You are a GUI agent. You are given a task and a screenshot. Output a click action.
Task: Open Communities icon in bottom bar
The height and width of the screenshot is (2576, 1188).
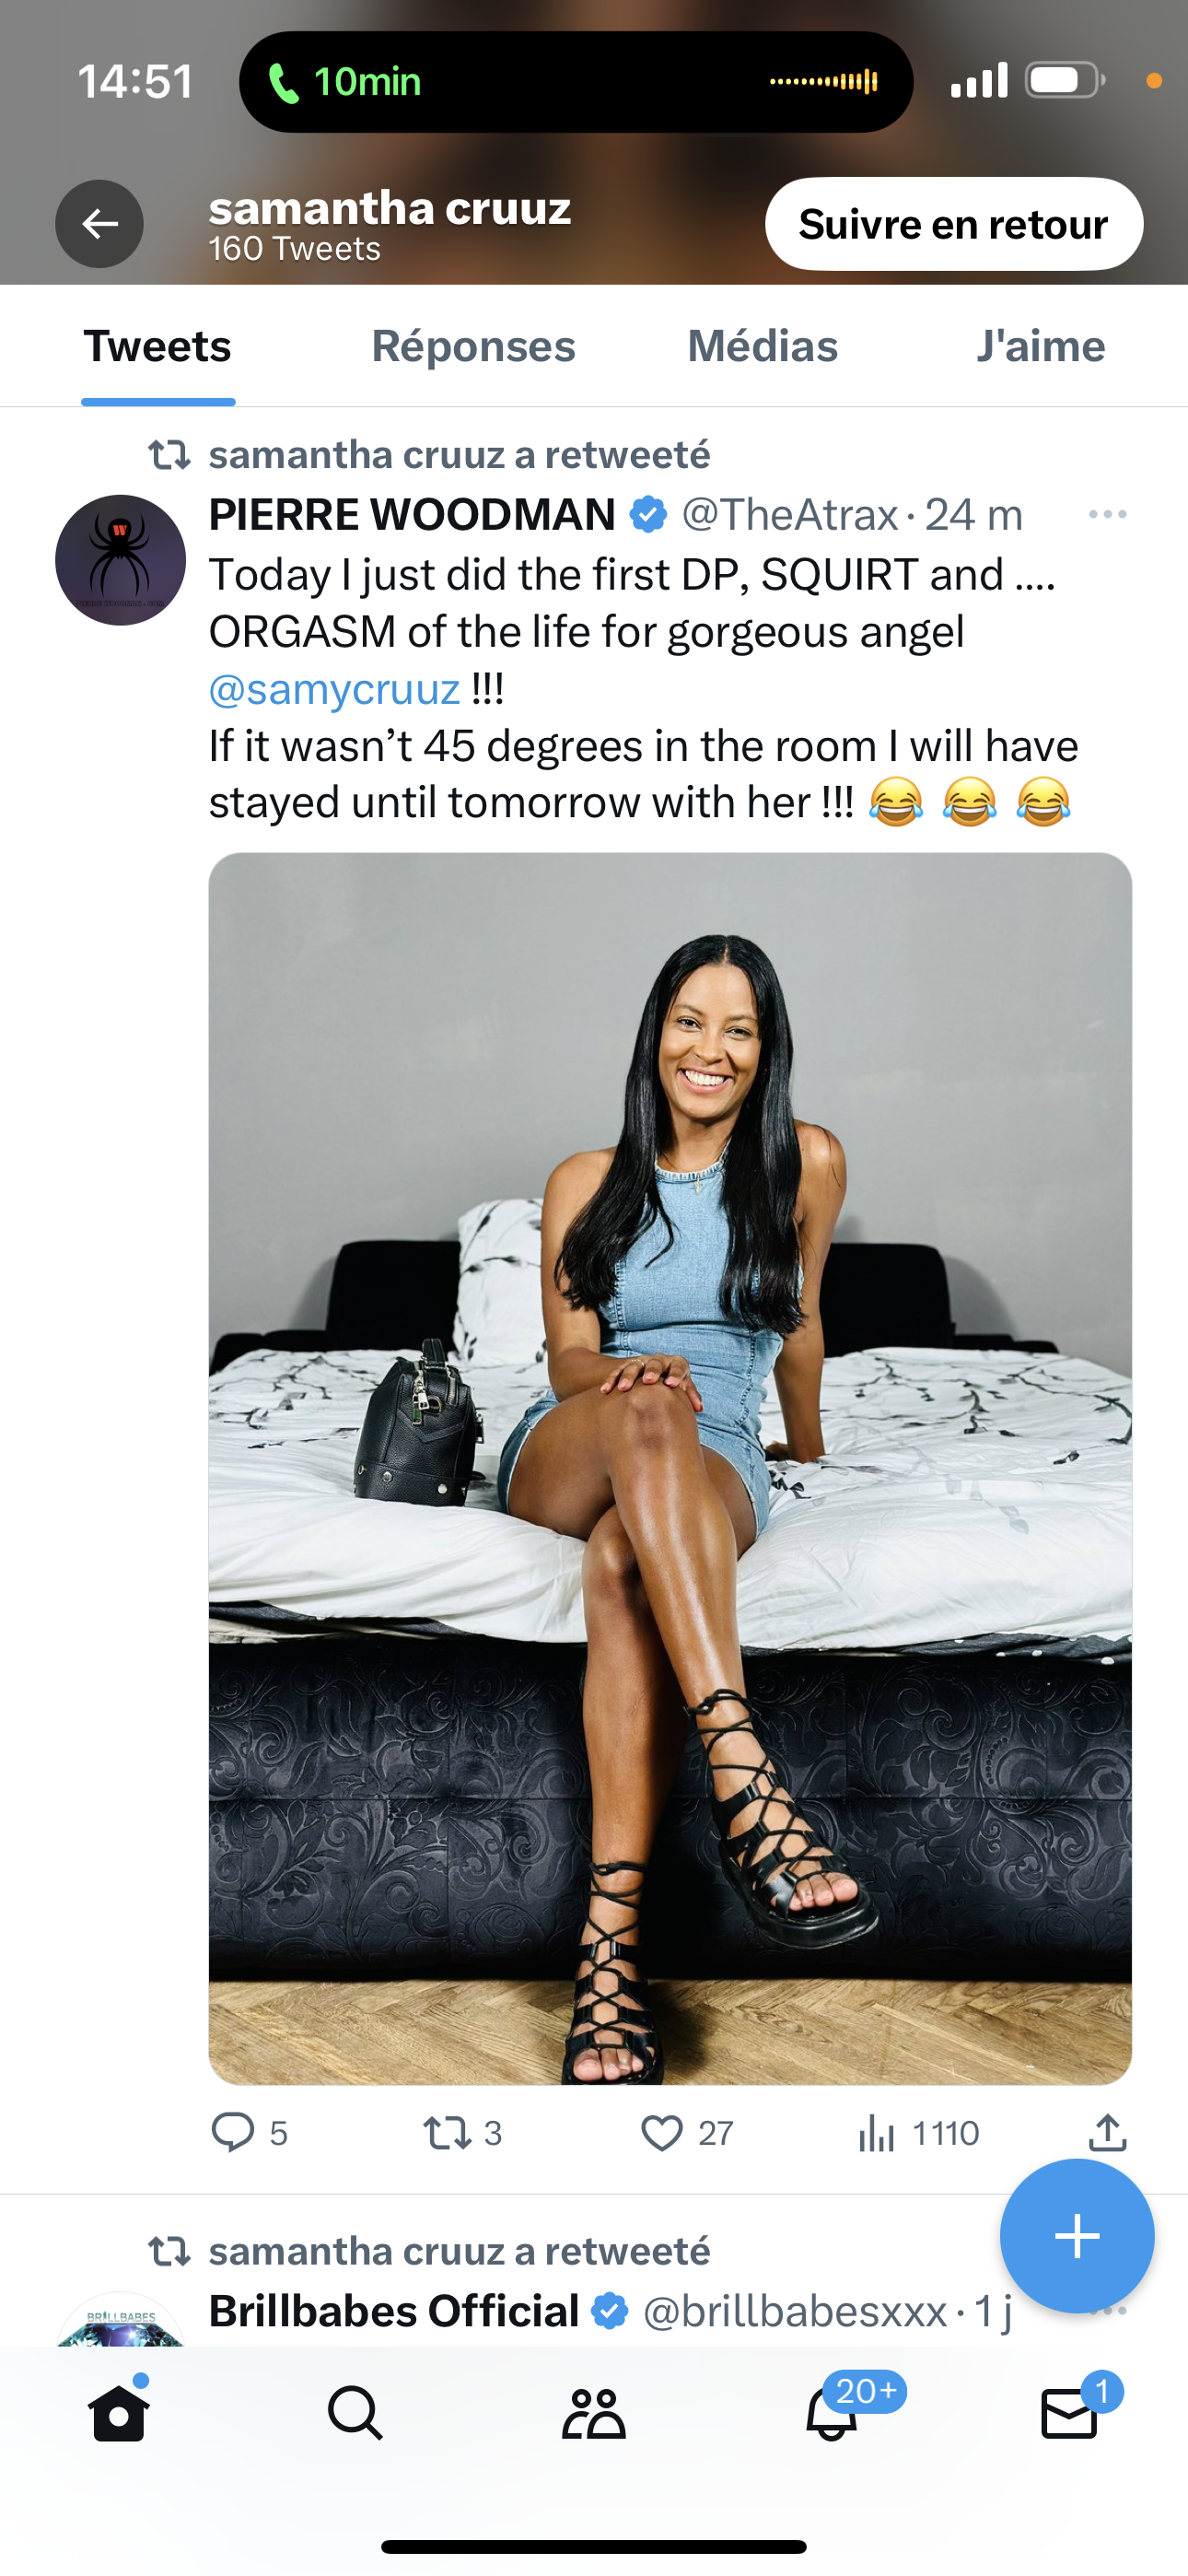tap(593, 2414)
